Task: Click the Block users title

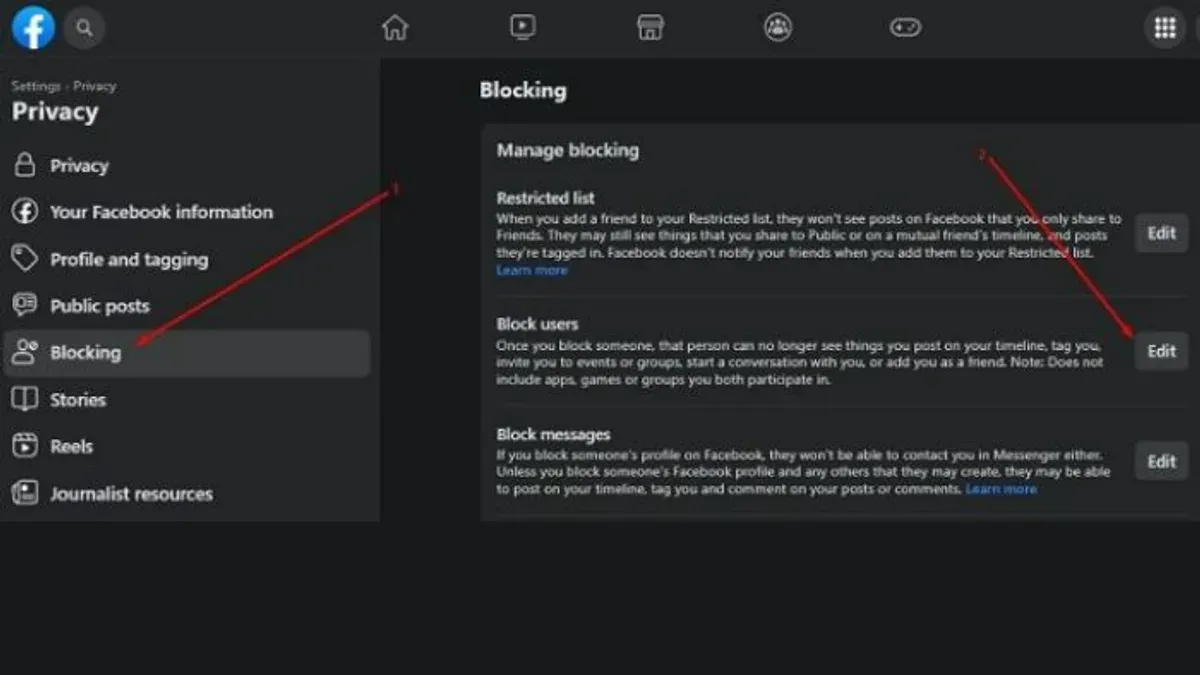Action: (x=538, y=324)
